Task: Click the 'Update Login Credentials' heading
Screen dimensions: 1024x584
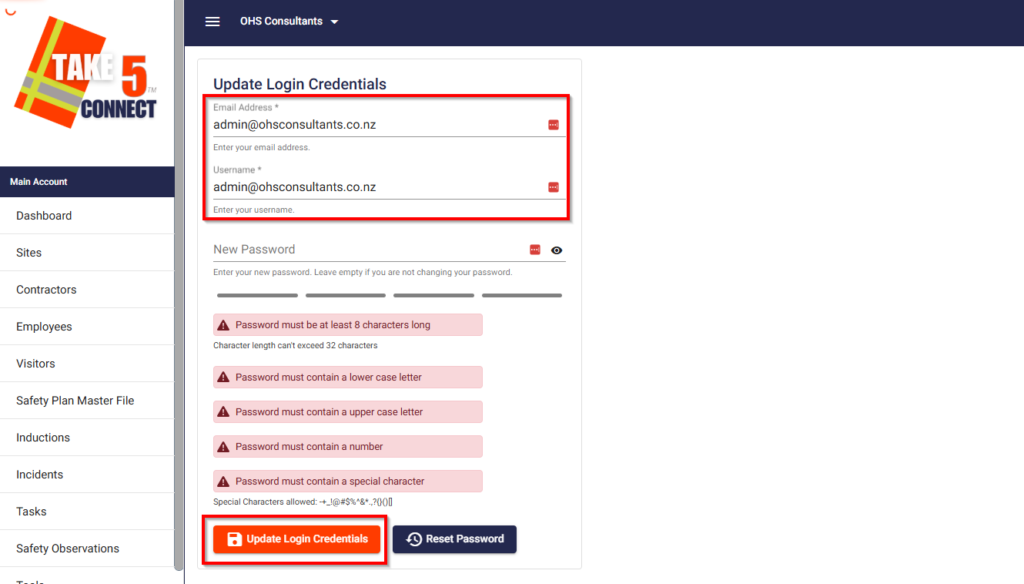Action: click(300, 84)
